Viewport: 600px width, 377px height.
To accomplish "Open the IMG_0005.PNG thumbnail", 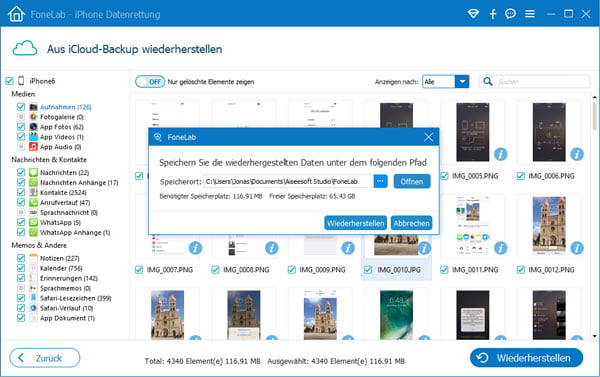I will pos(473,132).
